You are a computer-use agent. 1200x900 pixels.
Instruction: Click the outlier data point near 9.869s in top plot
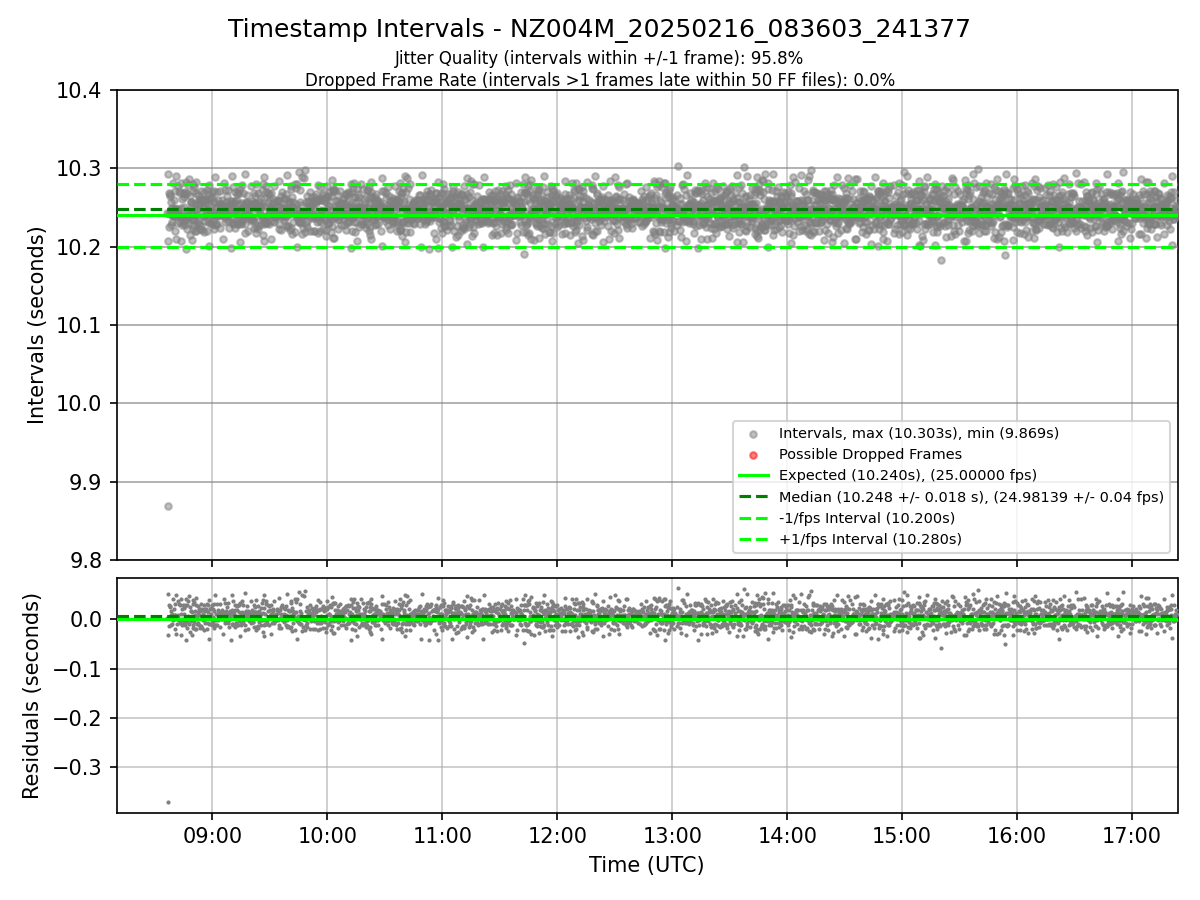pos(168,506)
